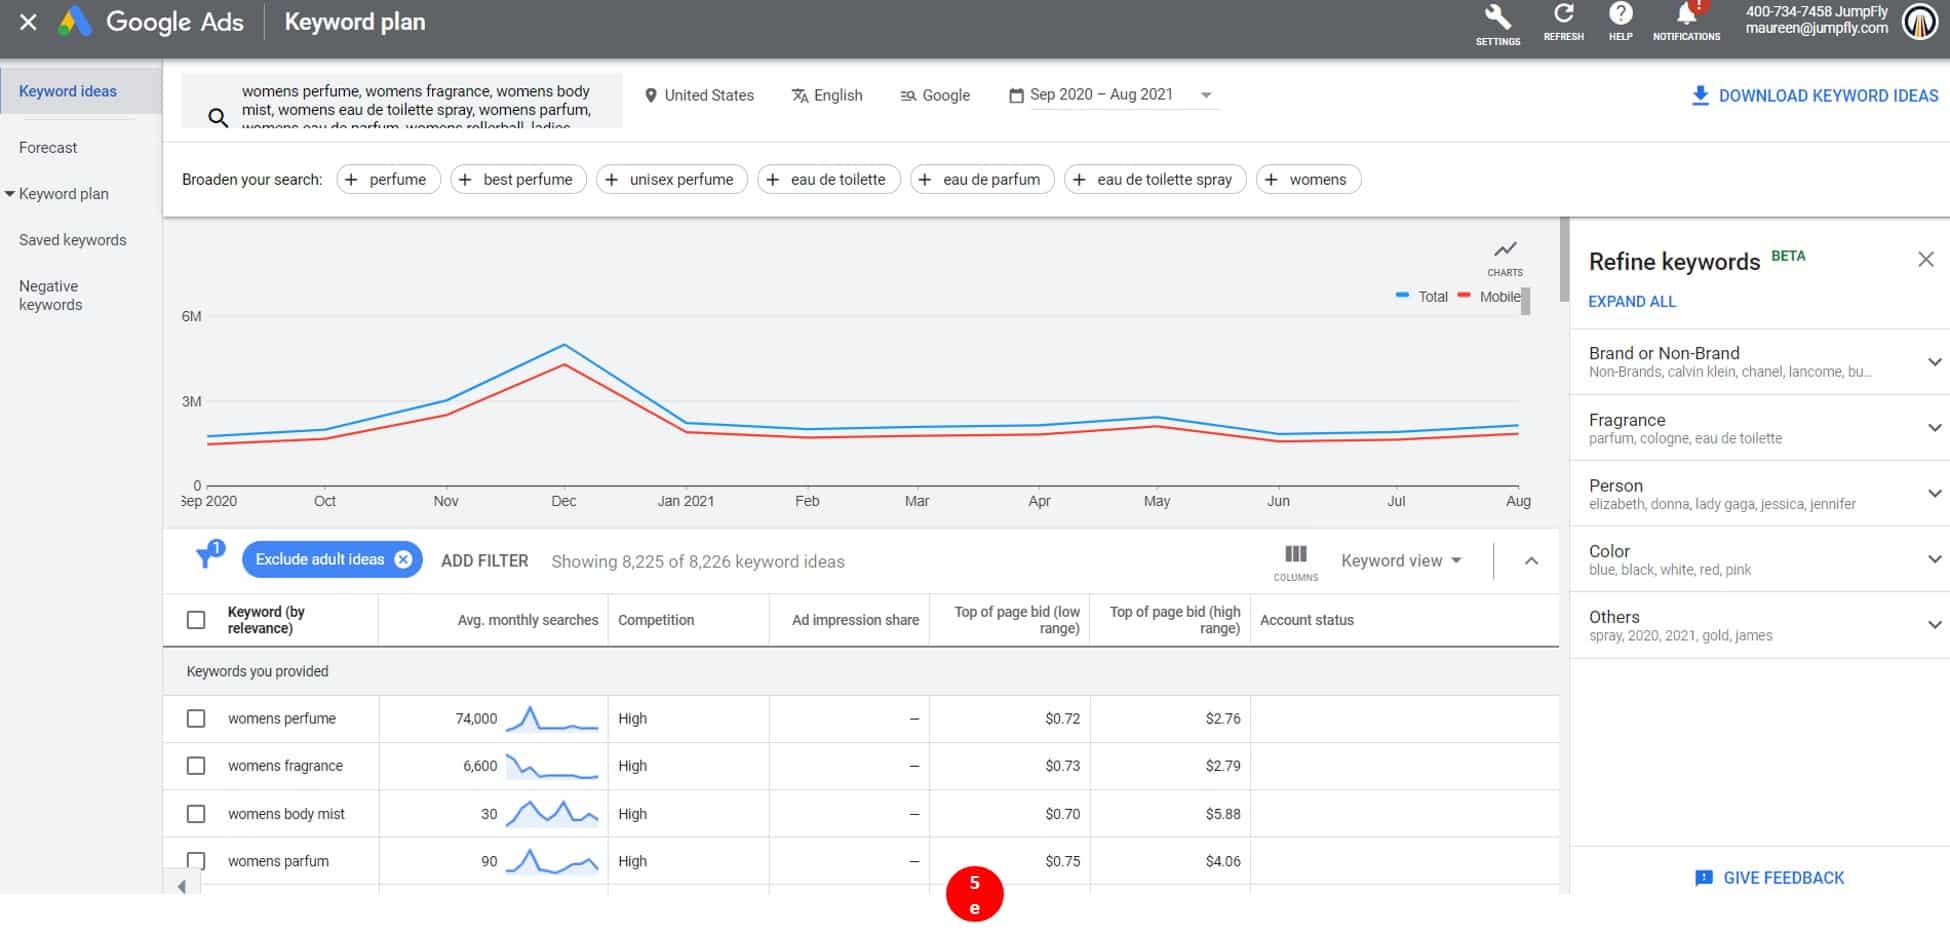The image size is (1950, 932).
Task: Open Negative keywords in the sidebar
Action: click(50, 295)
